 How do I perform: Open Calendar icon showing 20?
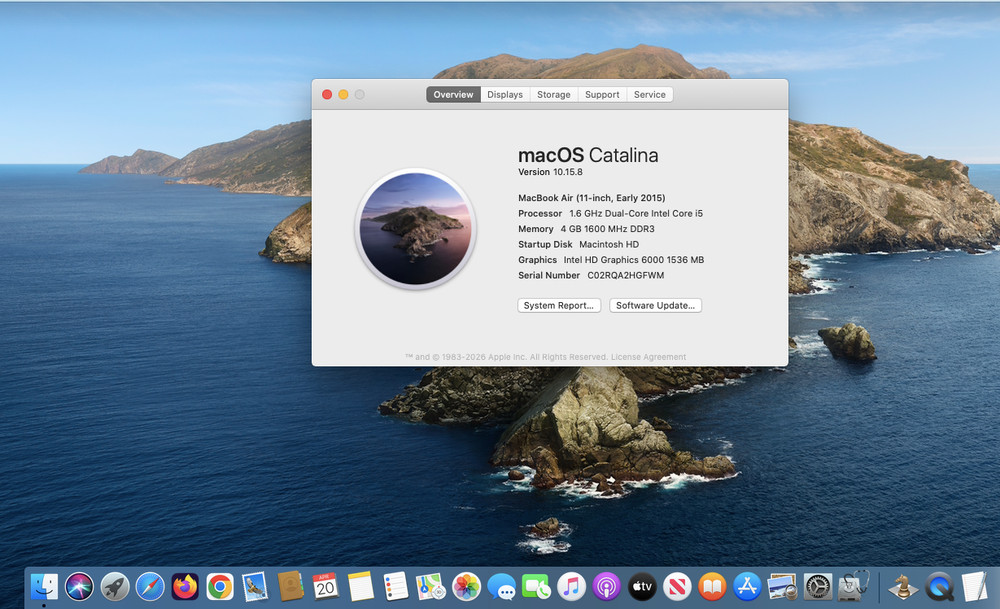[325, 587]
